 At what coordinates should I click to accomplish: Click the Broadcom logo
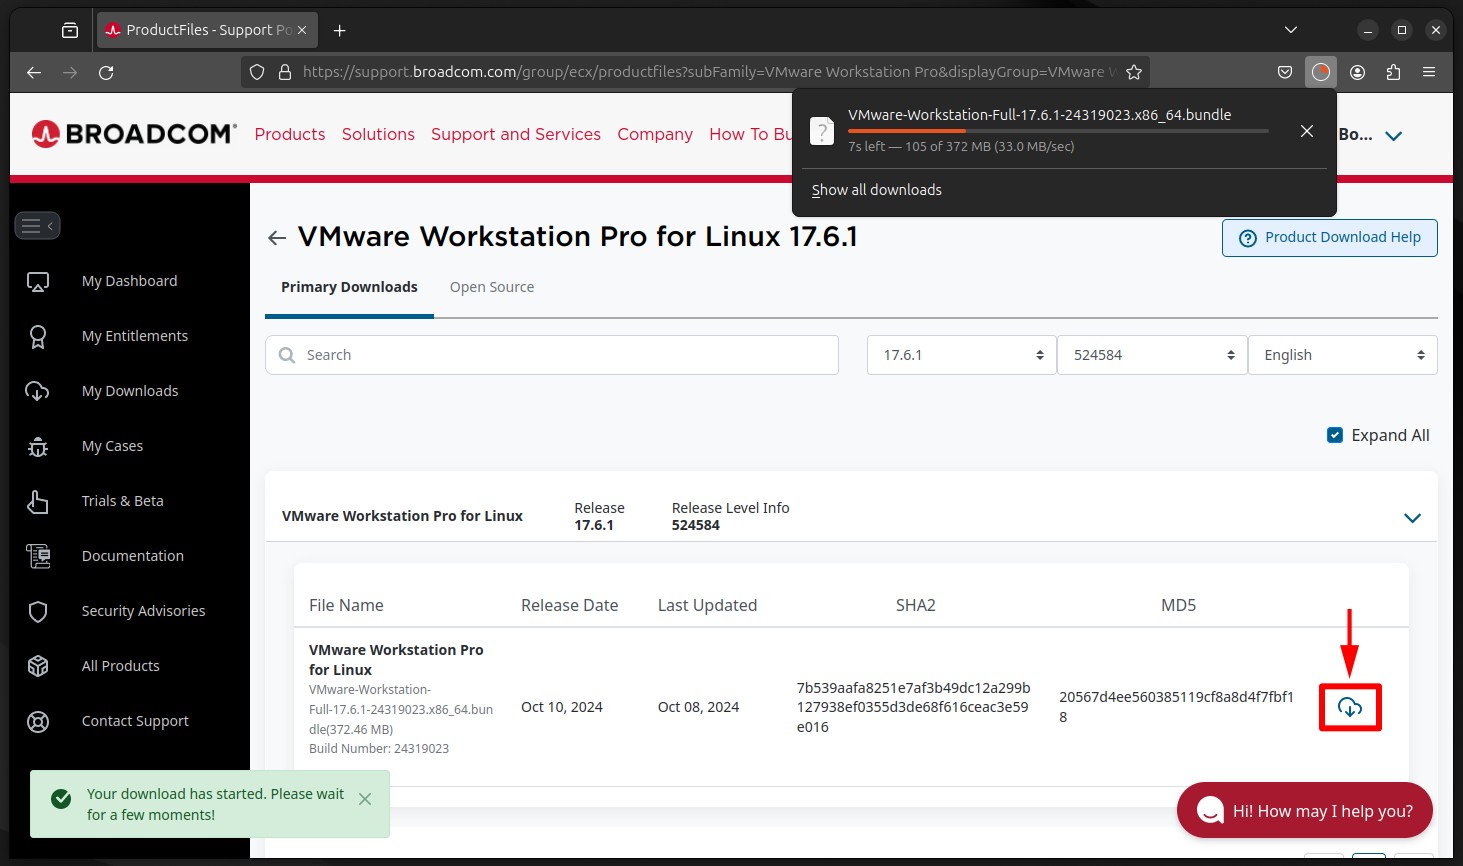pyautogui.click(x=134, y=134)
